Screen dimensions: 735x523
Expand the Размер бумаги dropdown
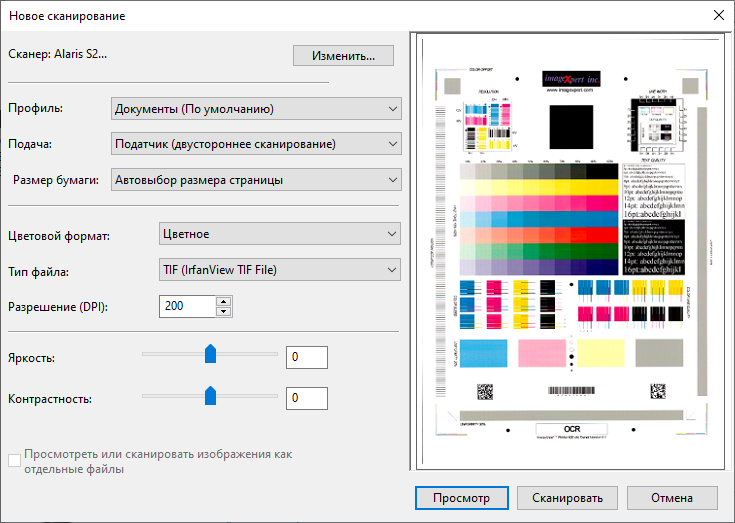click(256, 180)
